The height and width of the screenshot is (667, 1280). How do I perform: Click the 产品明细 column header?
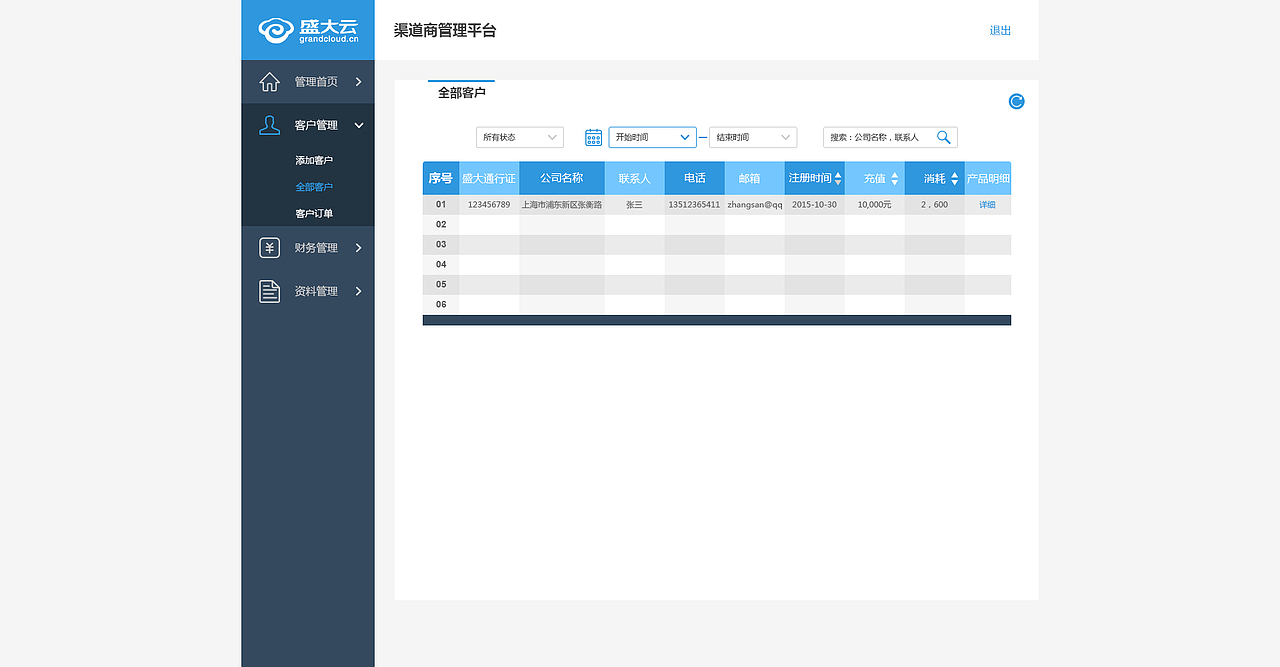point(988,178)
